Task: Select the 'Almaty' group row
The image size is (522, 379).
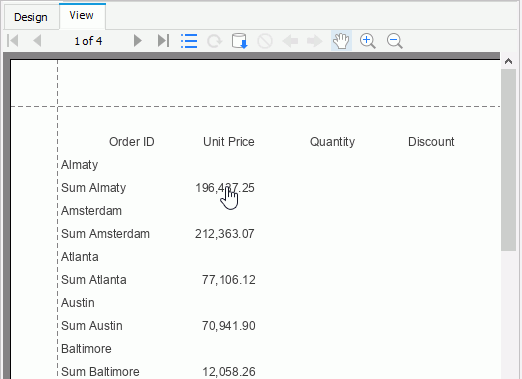Action: coord(80,165)
